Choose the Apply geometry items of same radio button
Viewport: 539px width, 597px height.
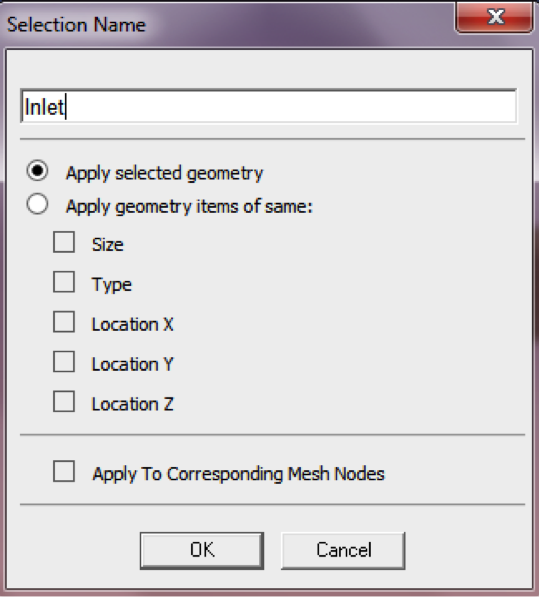pyautogui.click(x=37, y=204)
